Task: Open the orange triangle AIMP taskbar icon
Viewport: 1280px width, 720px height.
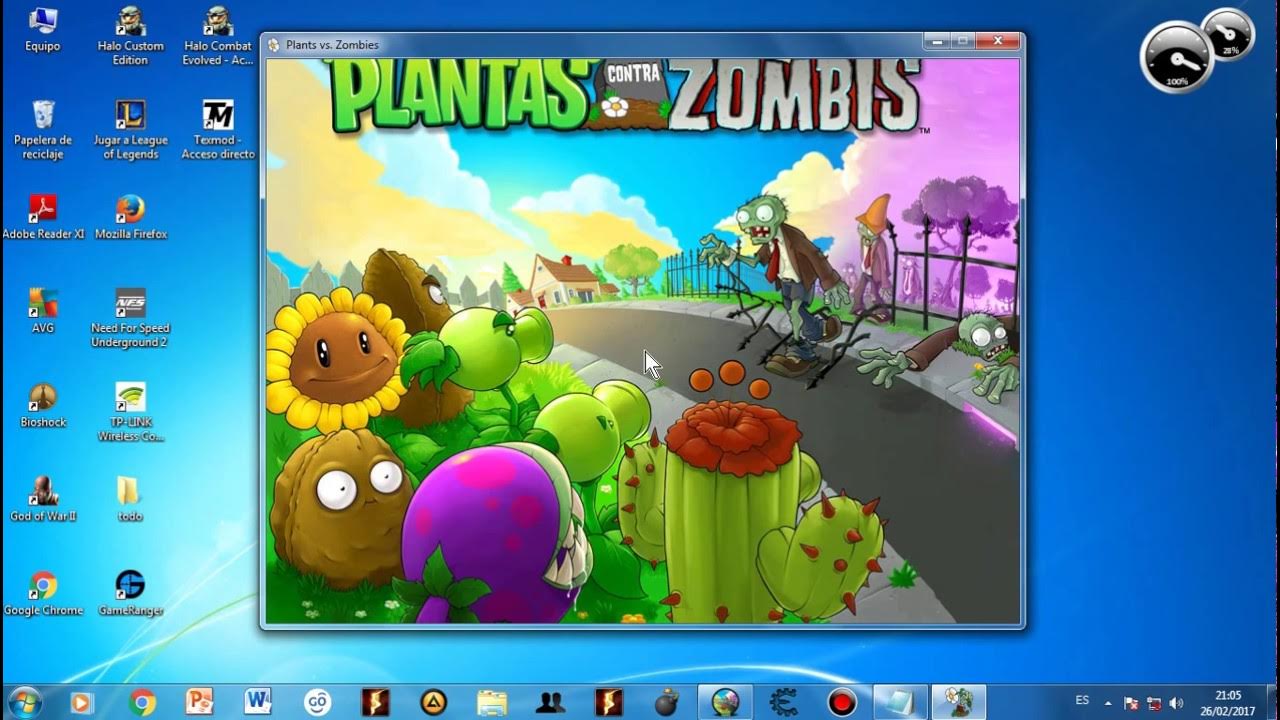Action: click(x=433, y=702)
